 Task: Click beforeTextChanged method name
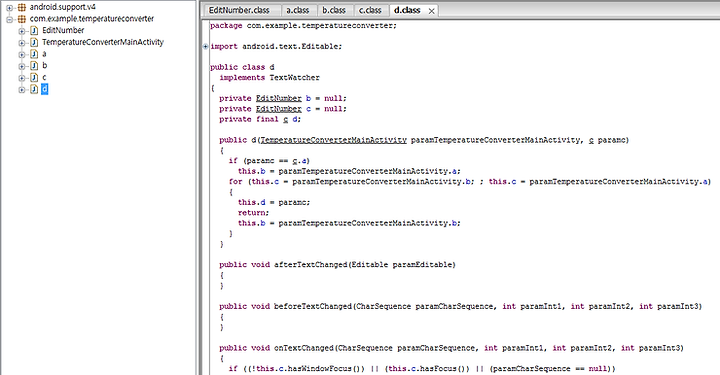[x=313, y=306]
